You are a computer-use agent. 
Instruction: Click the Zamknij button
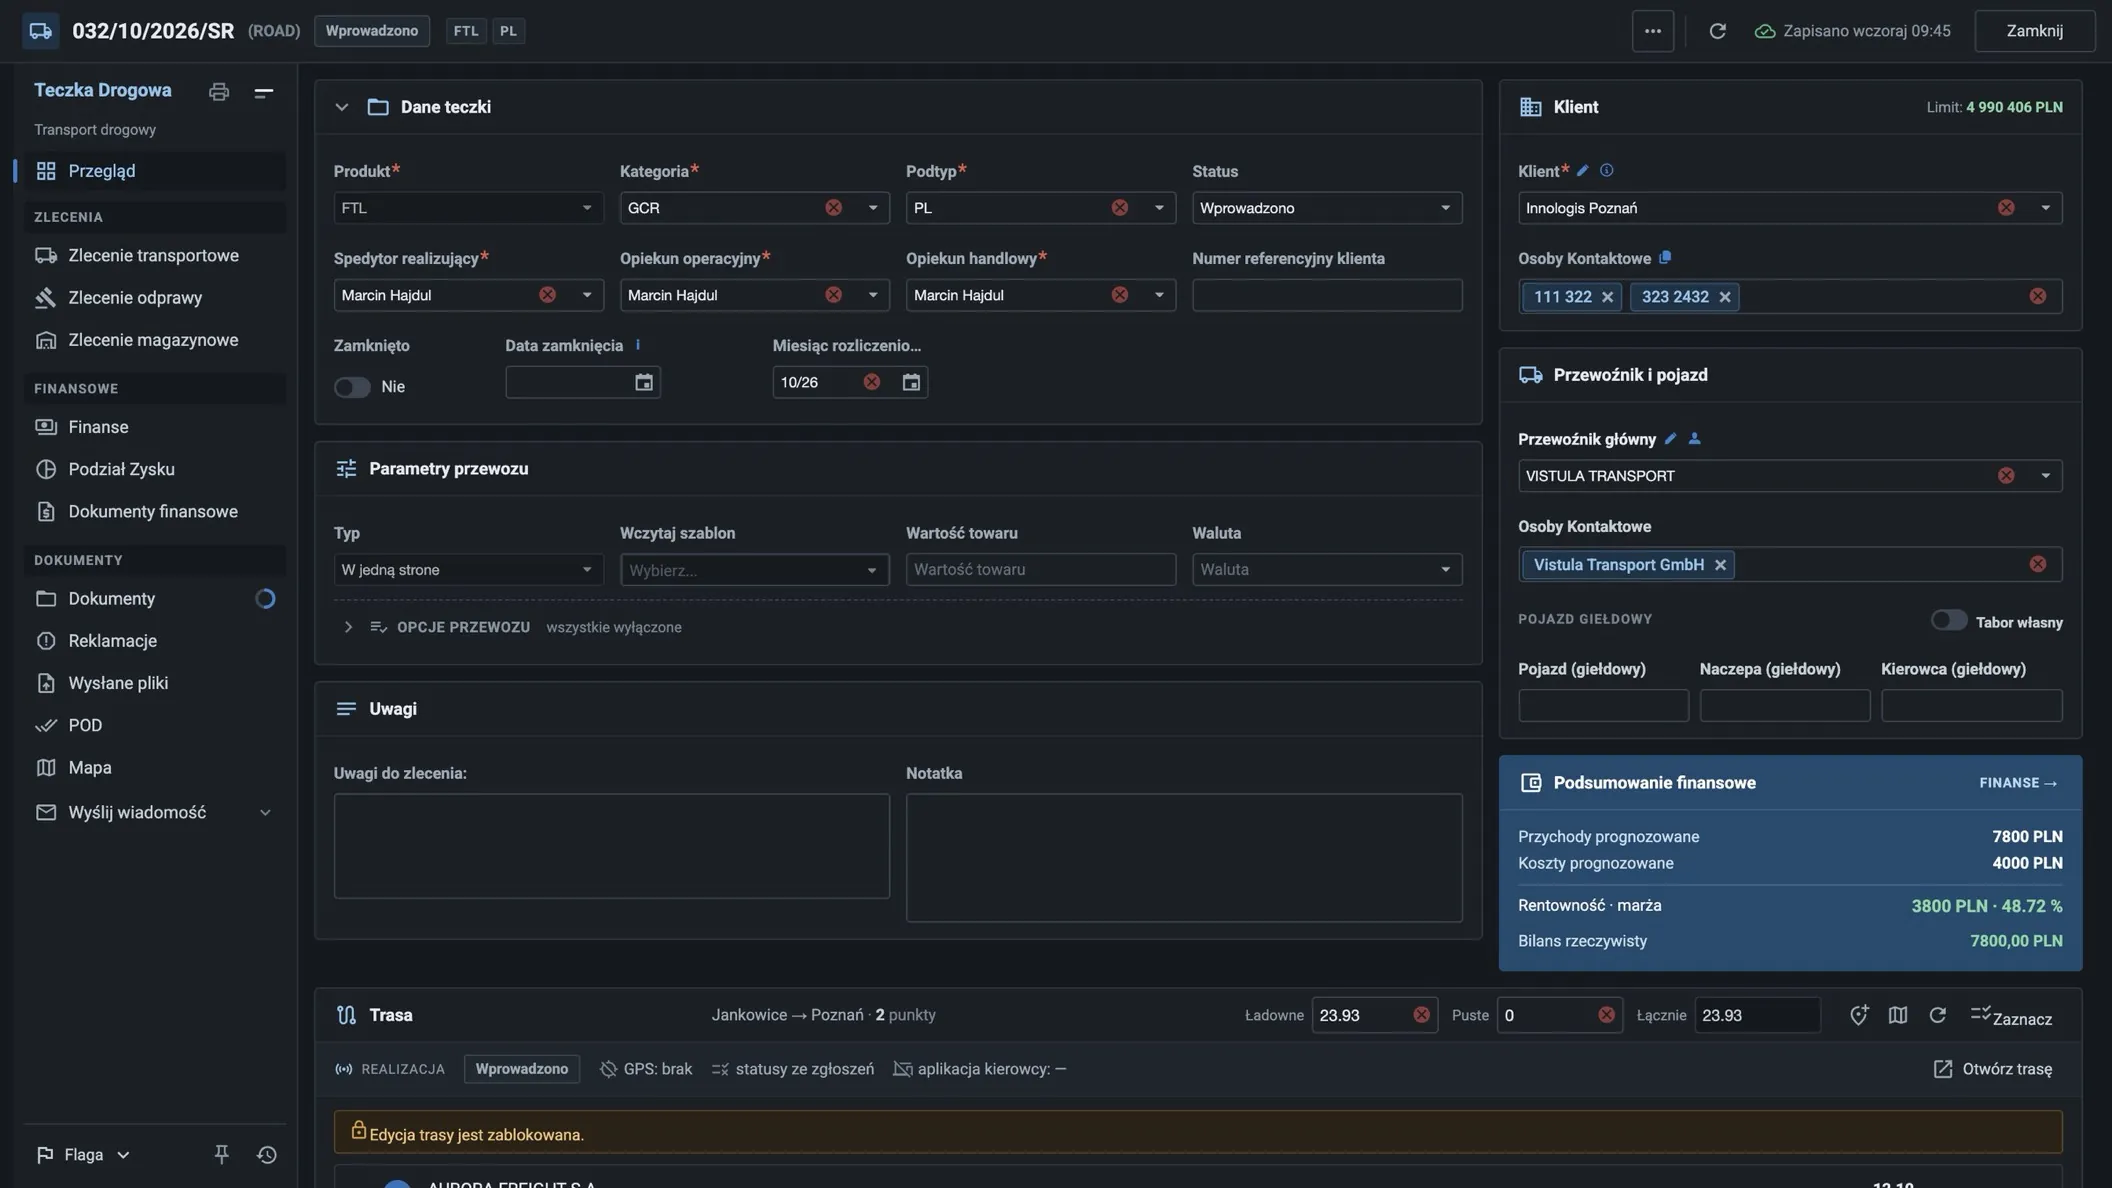(2034, 31)
